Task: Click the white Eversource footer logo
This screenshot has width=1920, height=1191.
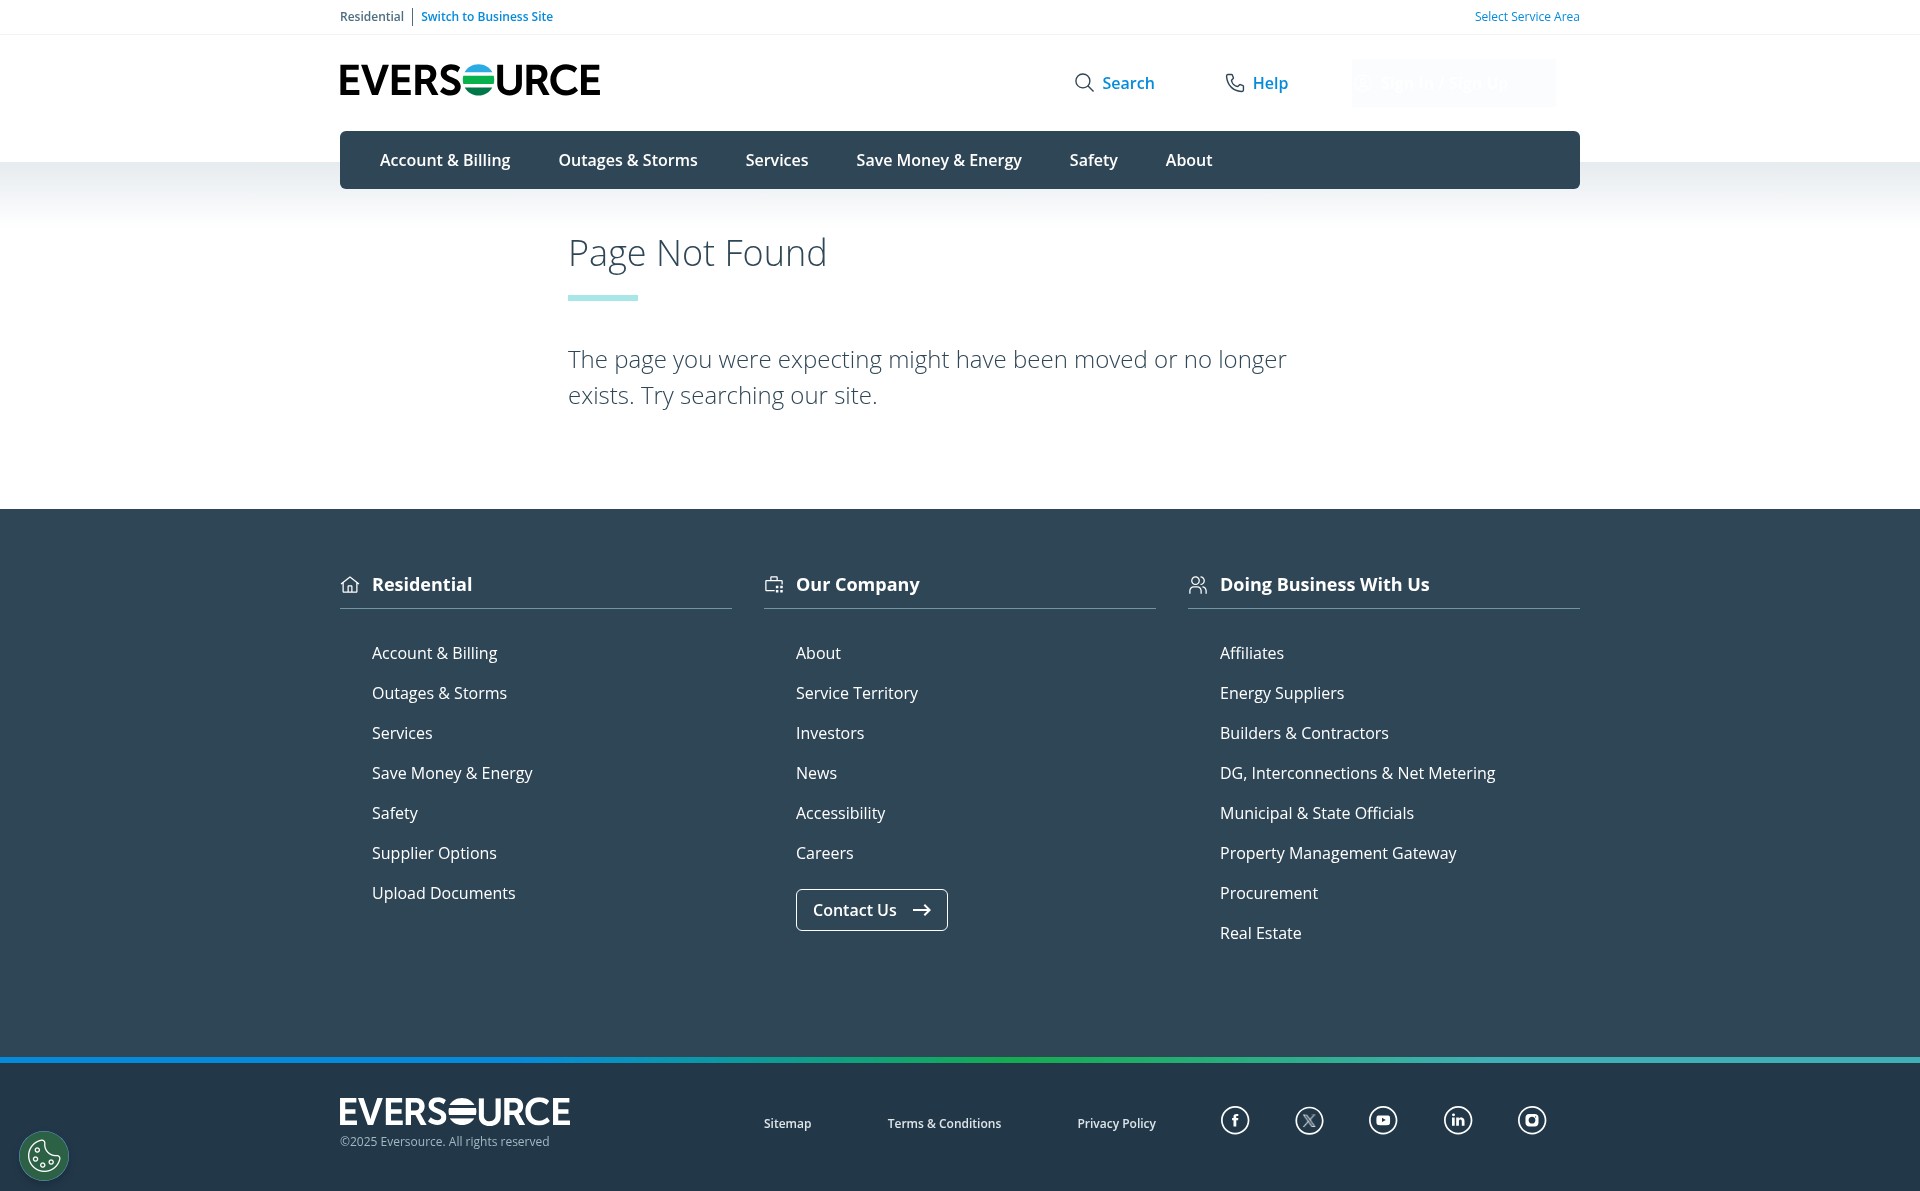Action: point(454,1112)
